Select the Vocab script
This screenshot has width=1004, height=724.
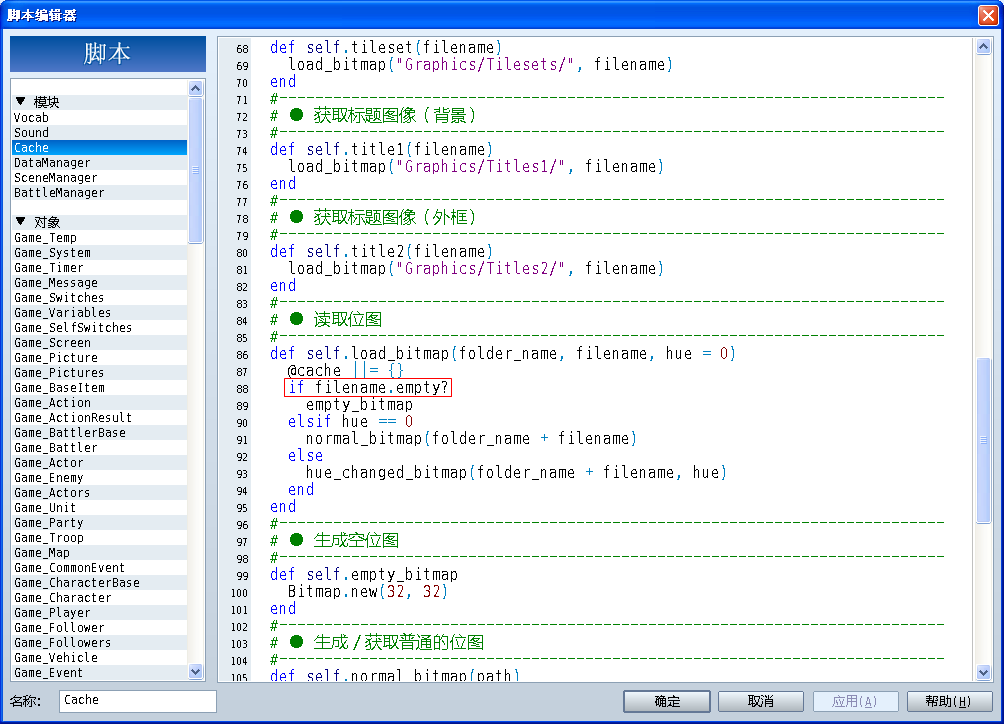(x=99, y=118)
